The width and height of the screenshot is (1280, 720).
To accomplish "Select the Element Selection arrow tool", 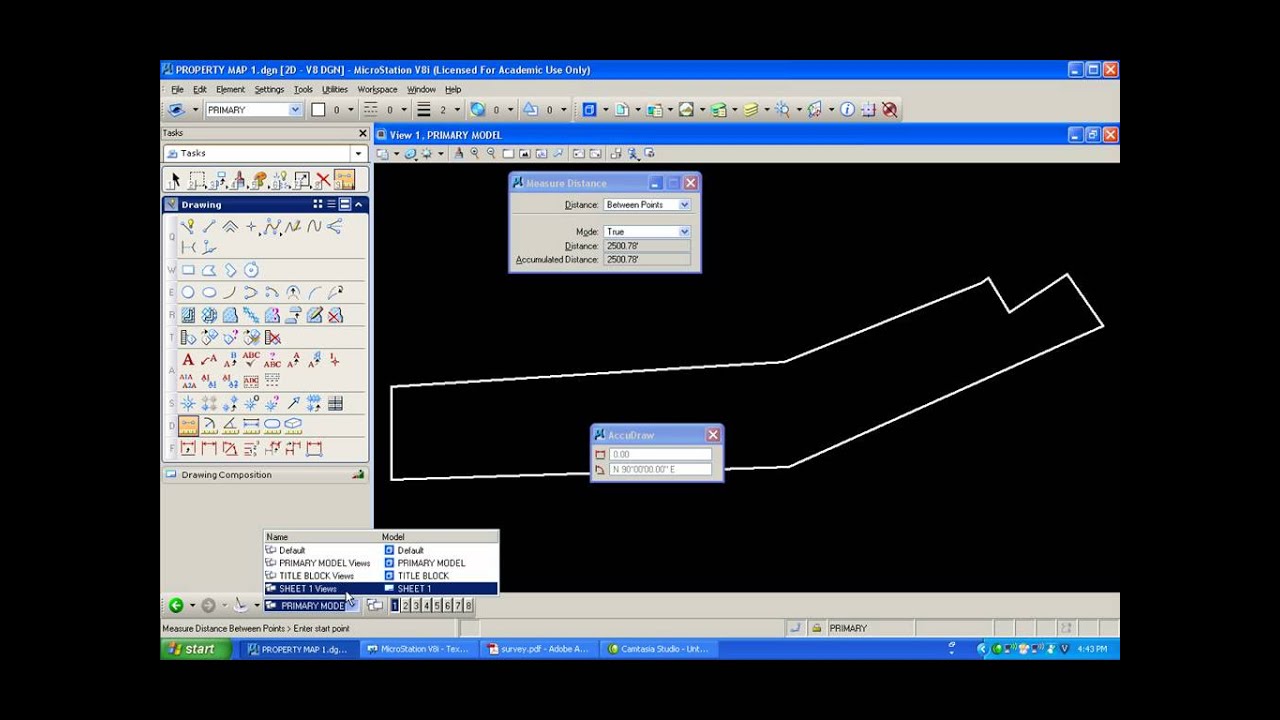I will tap(176, 180).
